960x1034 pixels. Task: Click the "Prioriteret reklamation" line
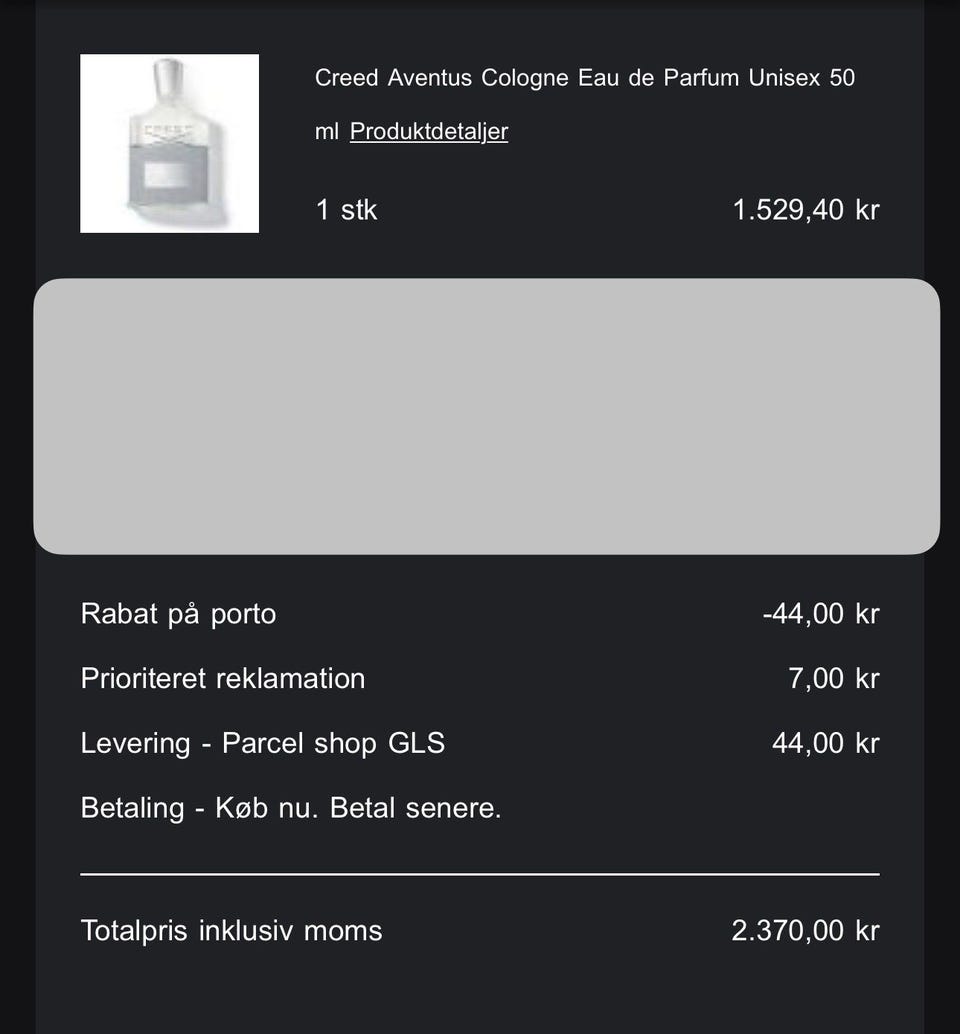(x=222, y=678)
